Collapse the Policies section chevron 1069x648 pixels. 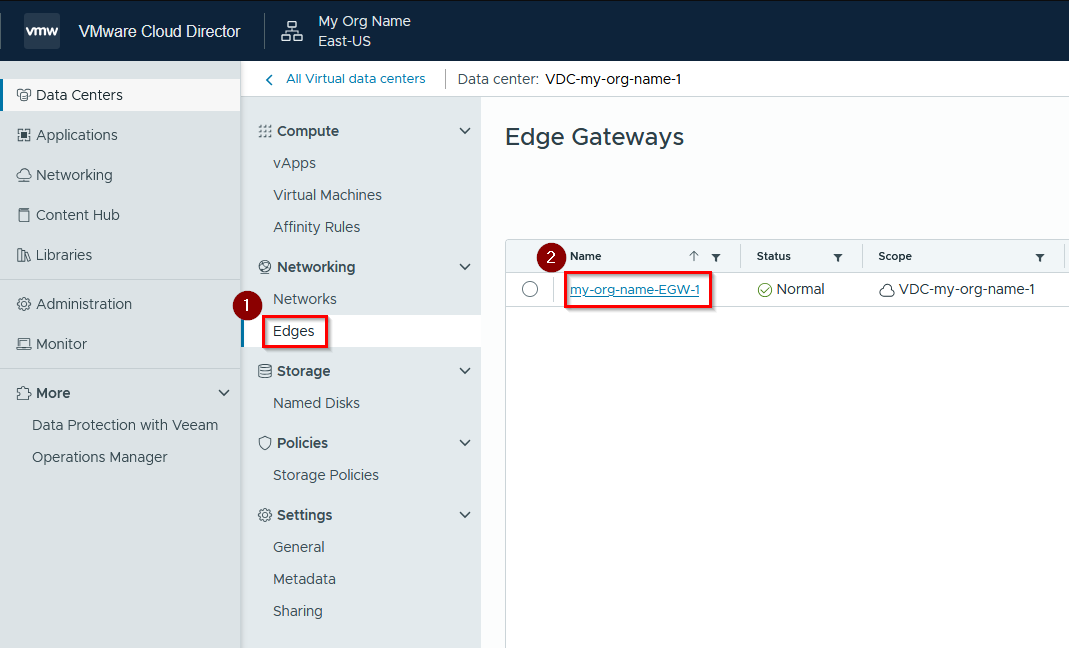click(x=465, y=443)
